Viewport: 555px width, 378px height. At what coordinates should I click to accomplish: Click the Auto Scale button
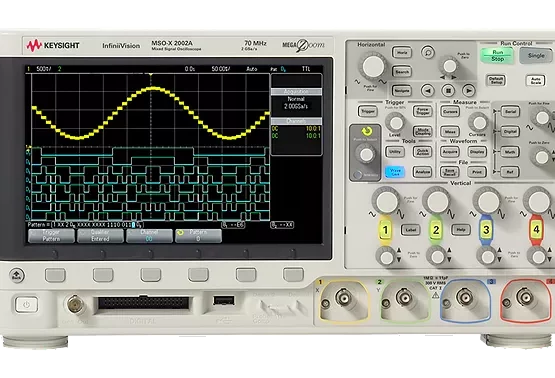tap(535, 81)
